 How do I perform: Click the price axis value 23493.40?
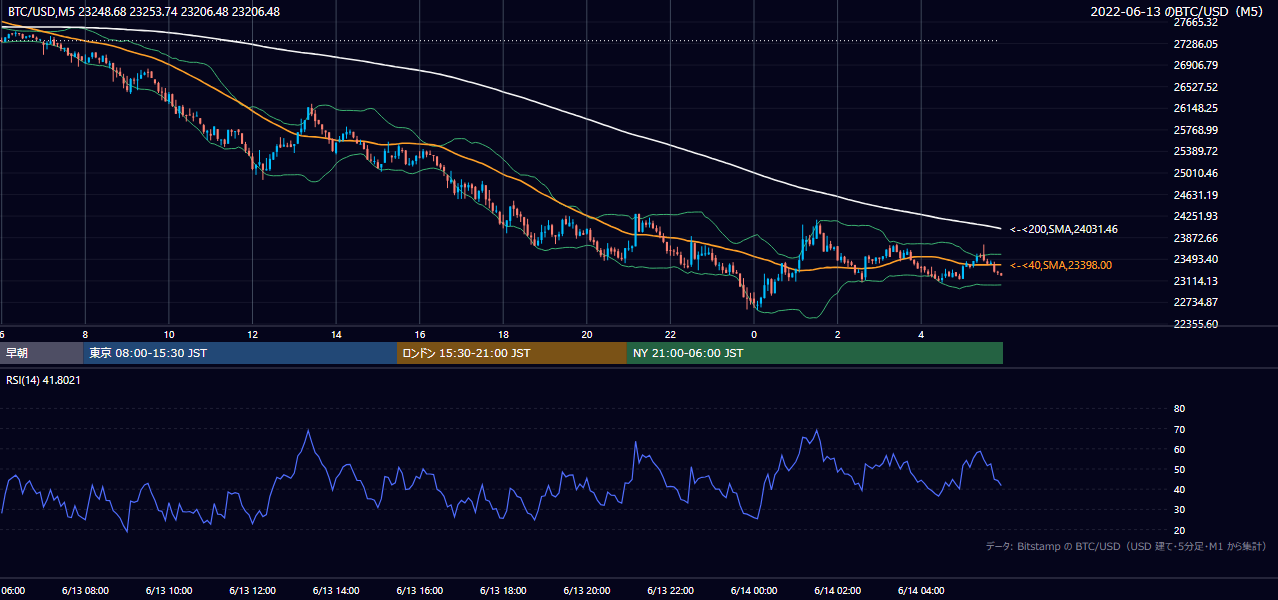1196,259
